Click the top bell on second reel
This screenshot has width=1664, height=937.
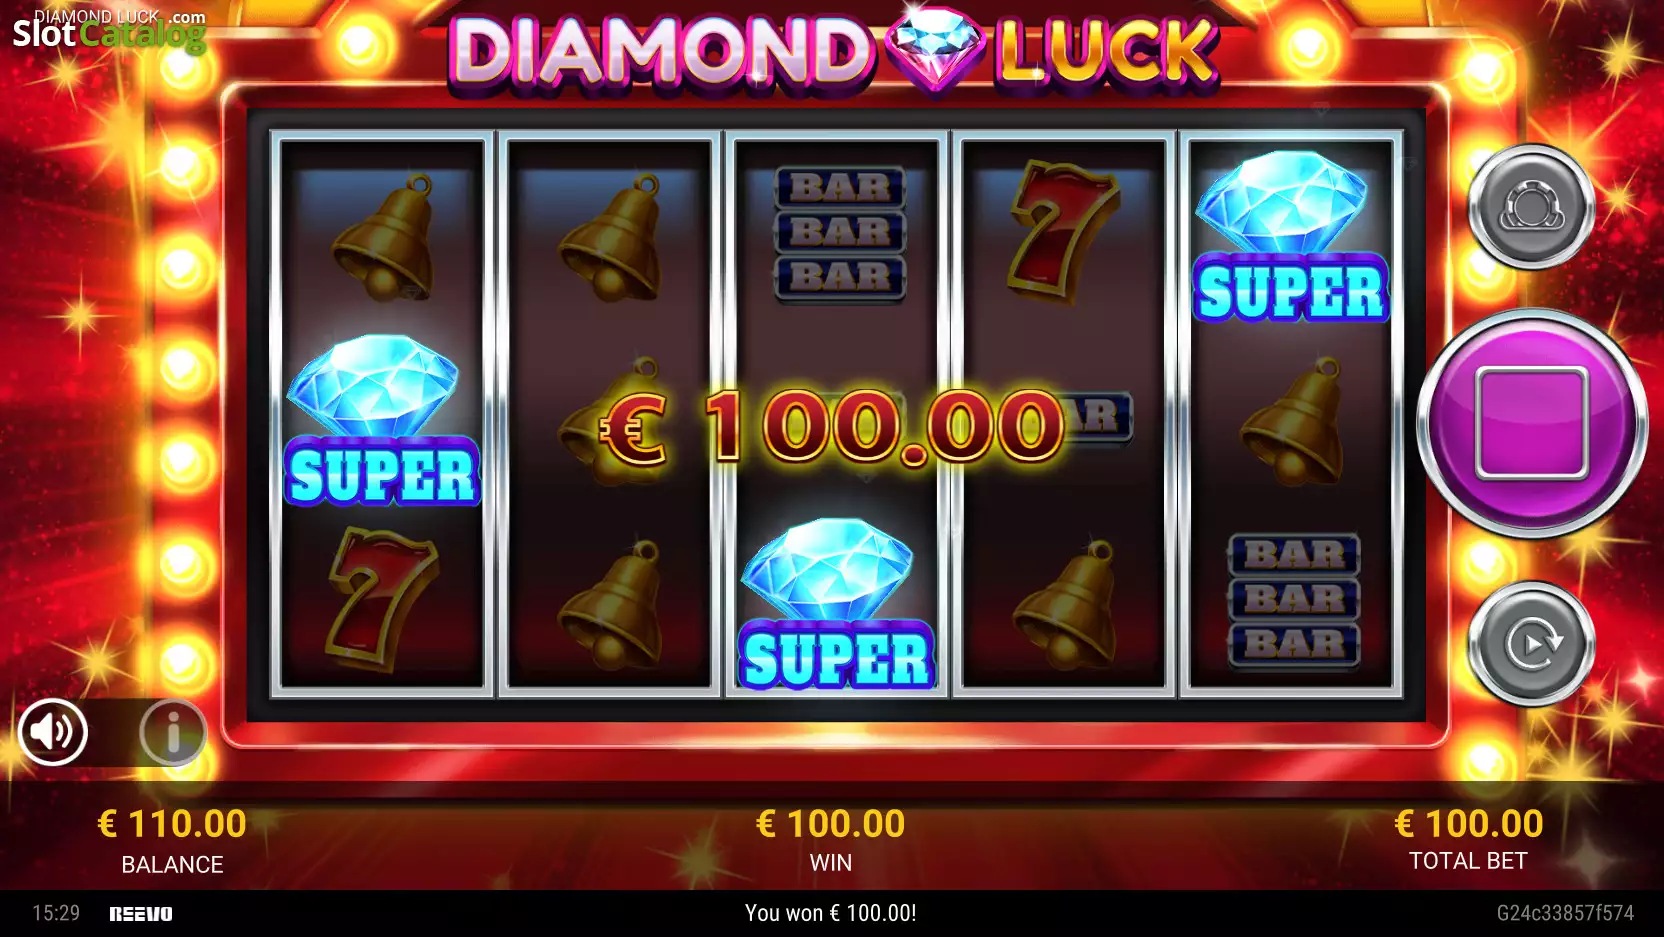click(611, 238)
